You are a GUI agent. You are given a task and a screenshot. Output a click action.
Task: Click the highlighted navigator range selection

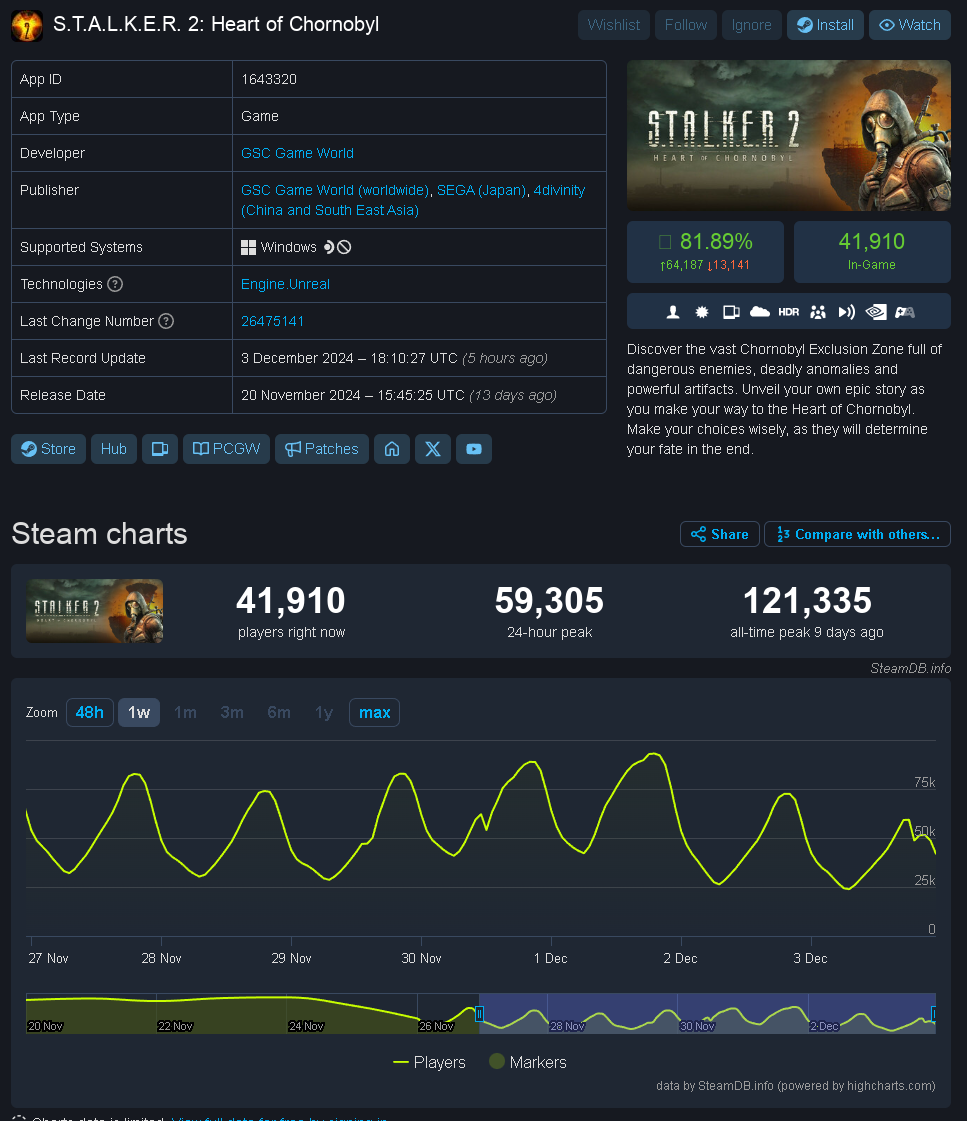point(708,1013)
